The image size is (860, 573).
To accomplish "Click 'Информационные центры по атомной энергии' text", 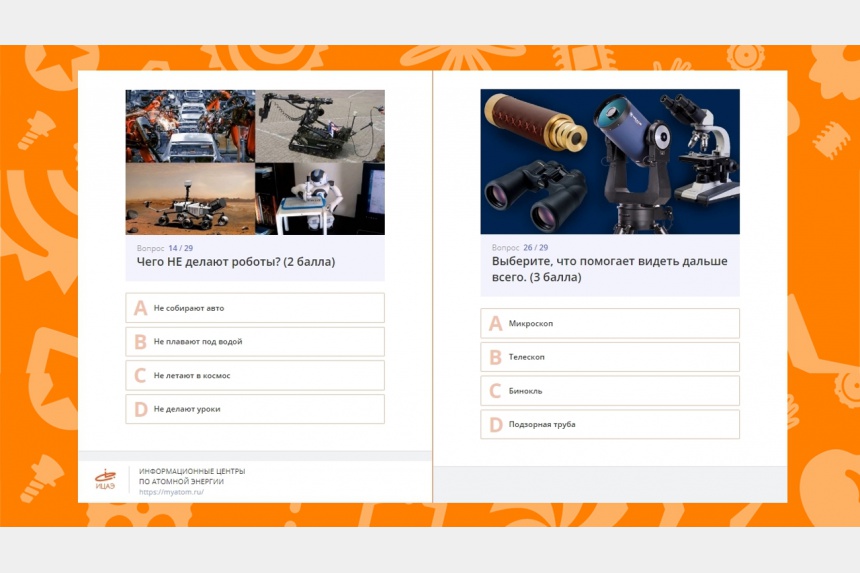I will (192, 476).
